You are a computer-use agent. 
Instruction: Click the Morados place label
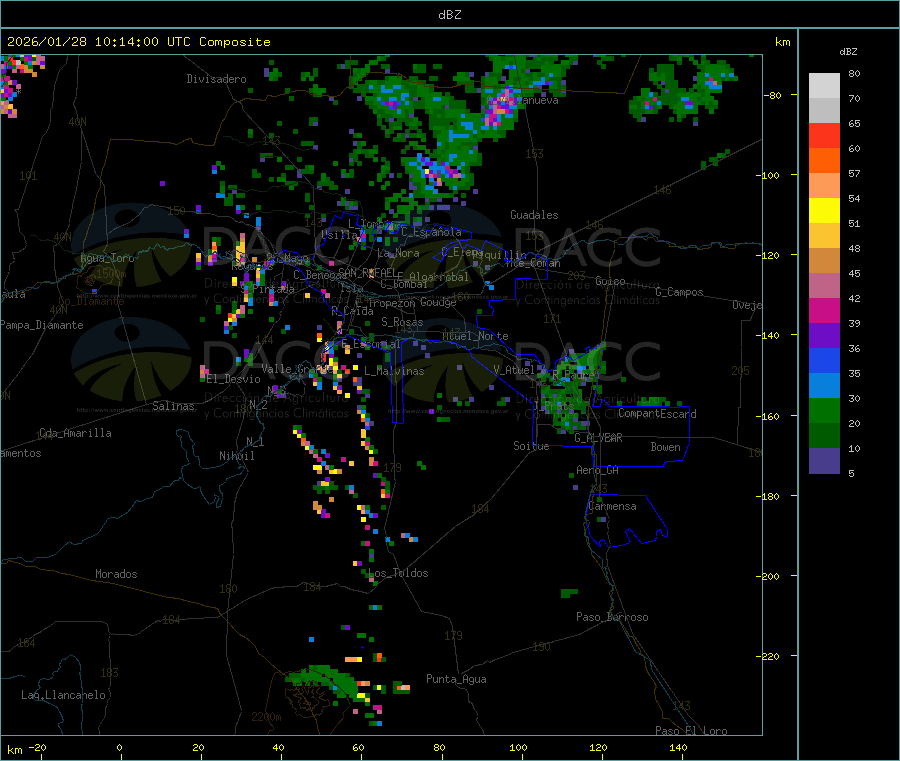(116, 574)
